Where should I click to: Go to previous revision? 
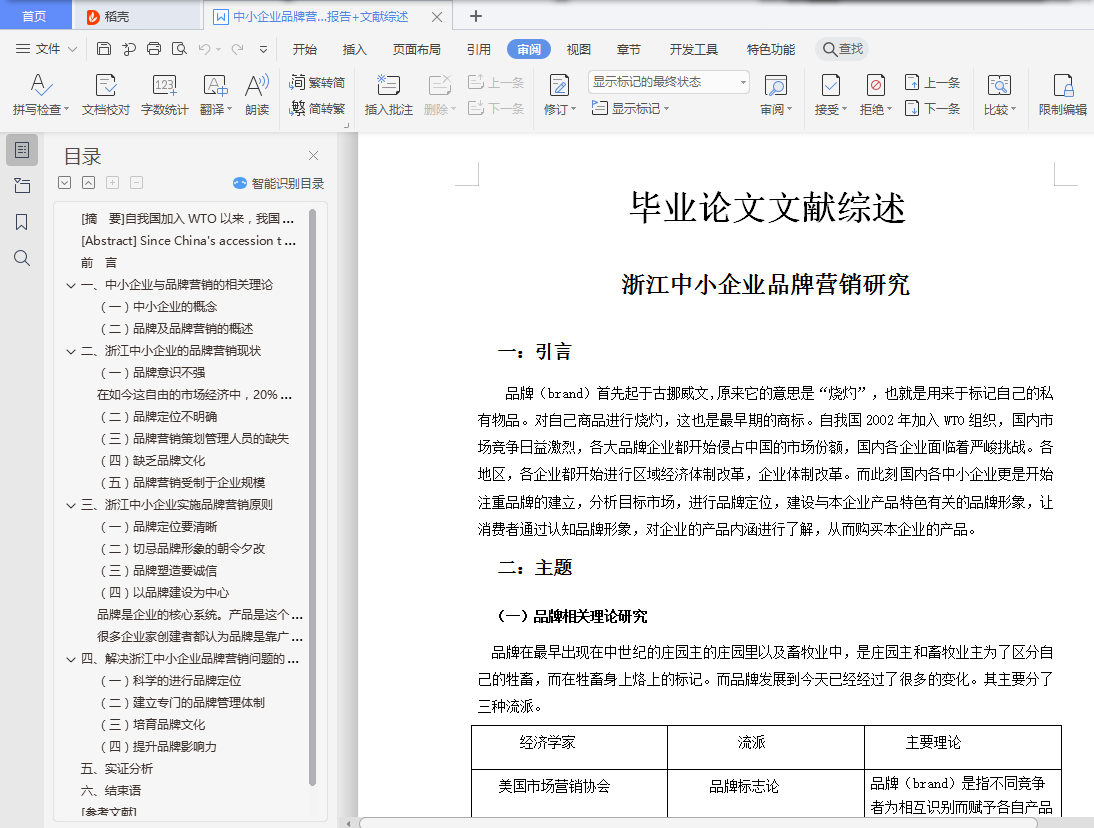pyautogui.click(x=932, y=82)
